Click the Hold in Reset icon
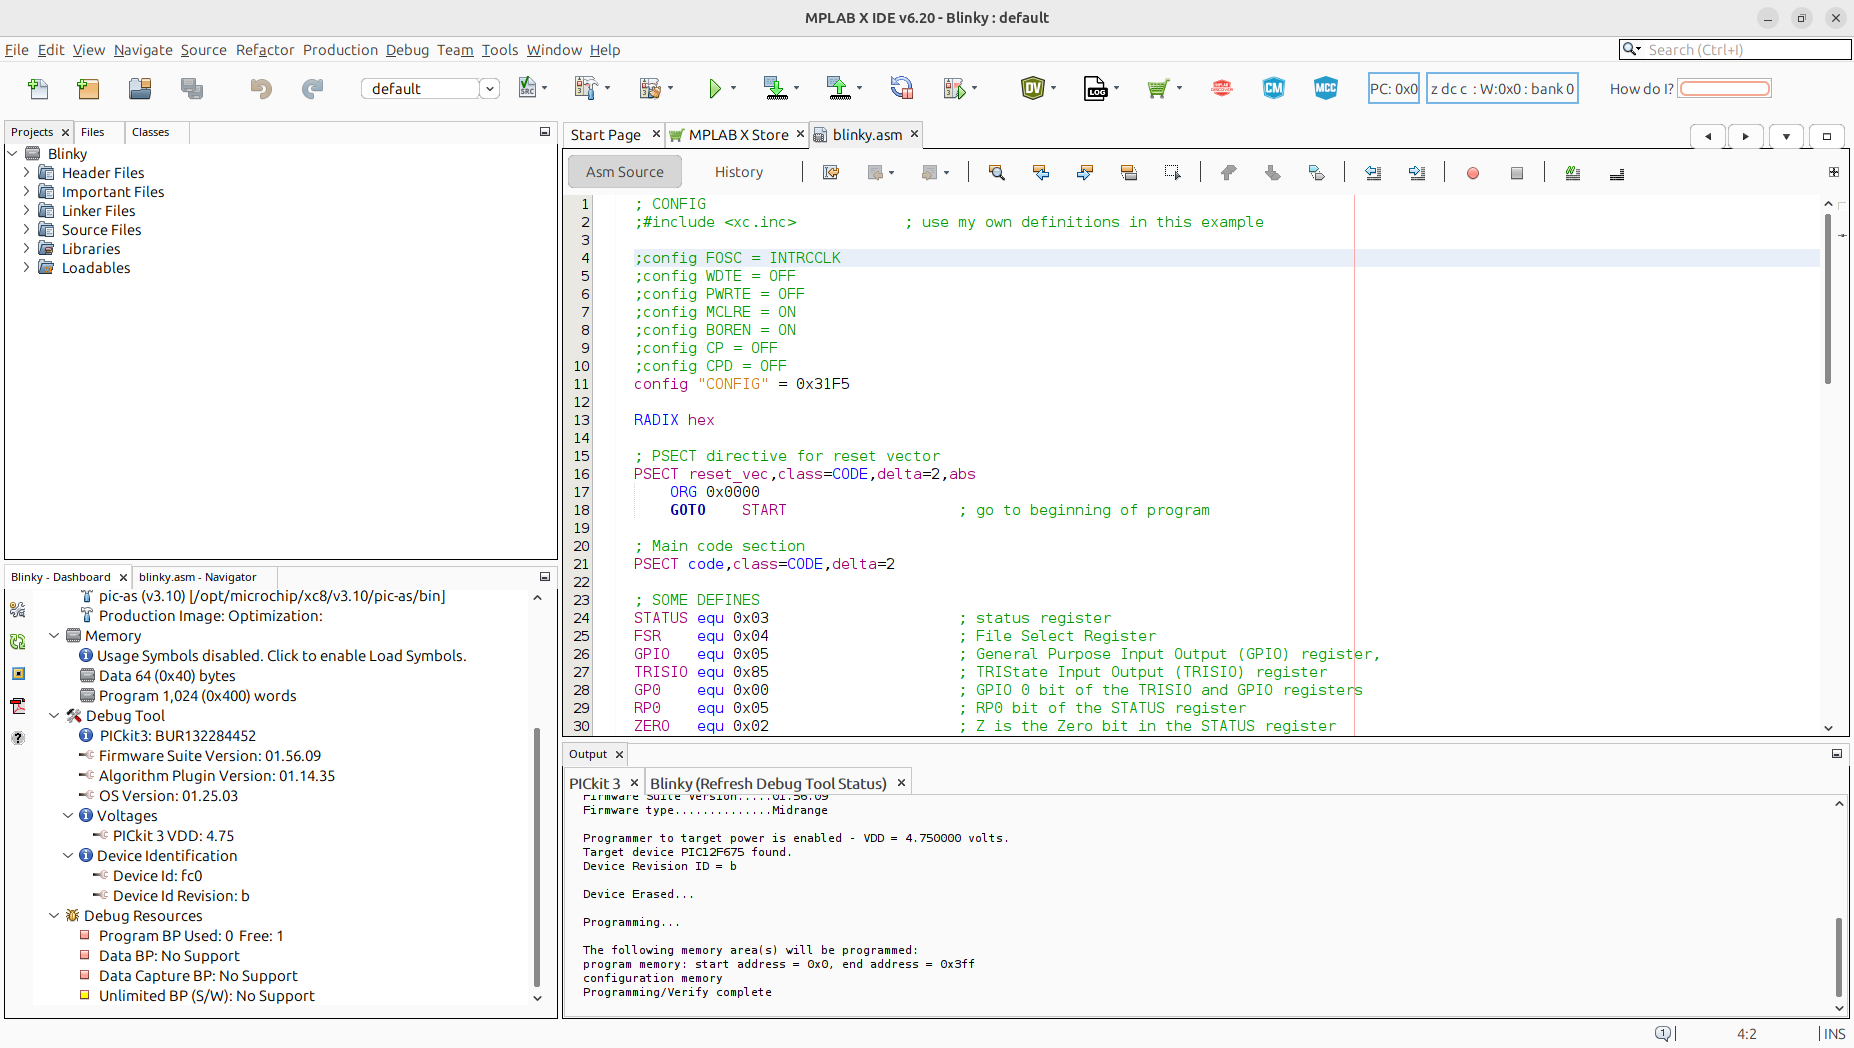Screen dimensions: 1854x1048 pos(901,89)
